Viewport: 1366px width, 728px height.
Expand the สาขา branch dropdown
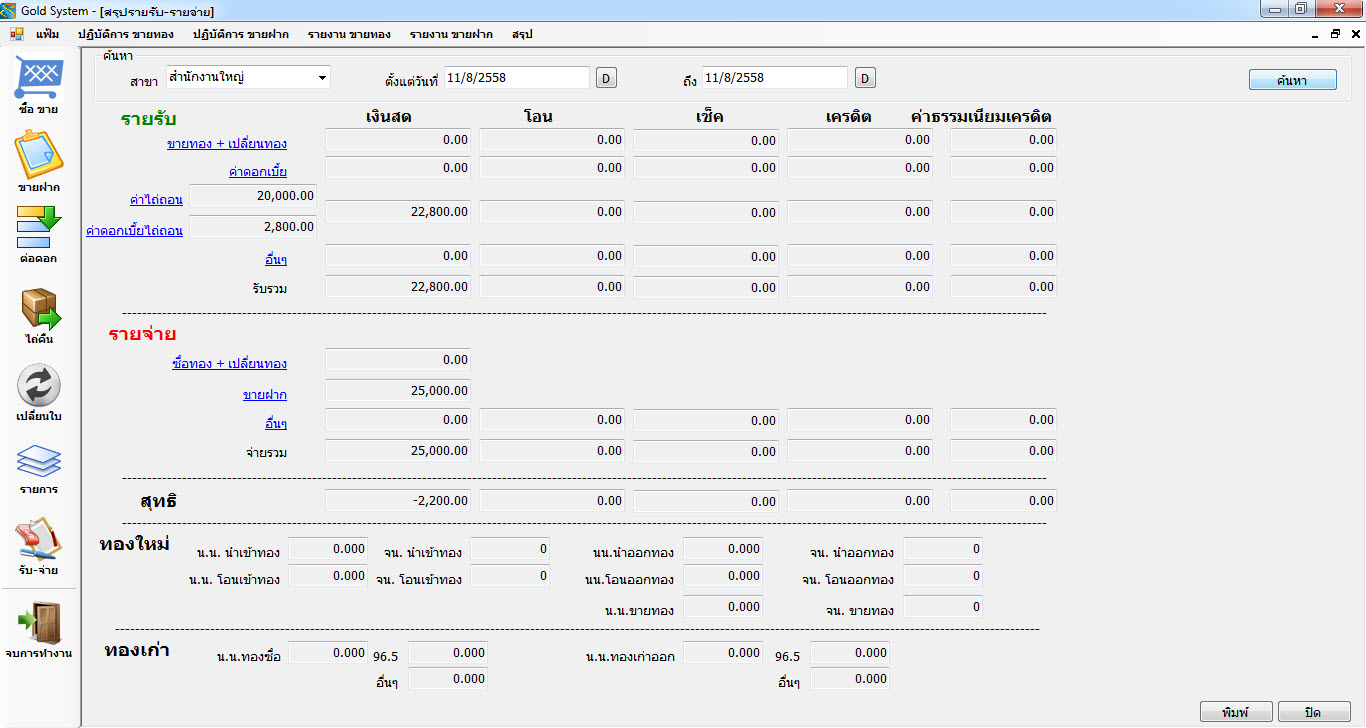pyautogui.click(x=322, y=77)
